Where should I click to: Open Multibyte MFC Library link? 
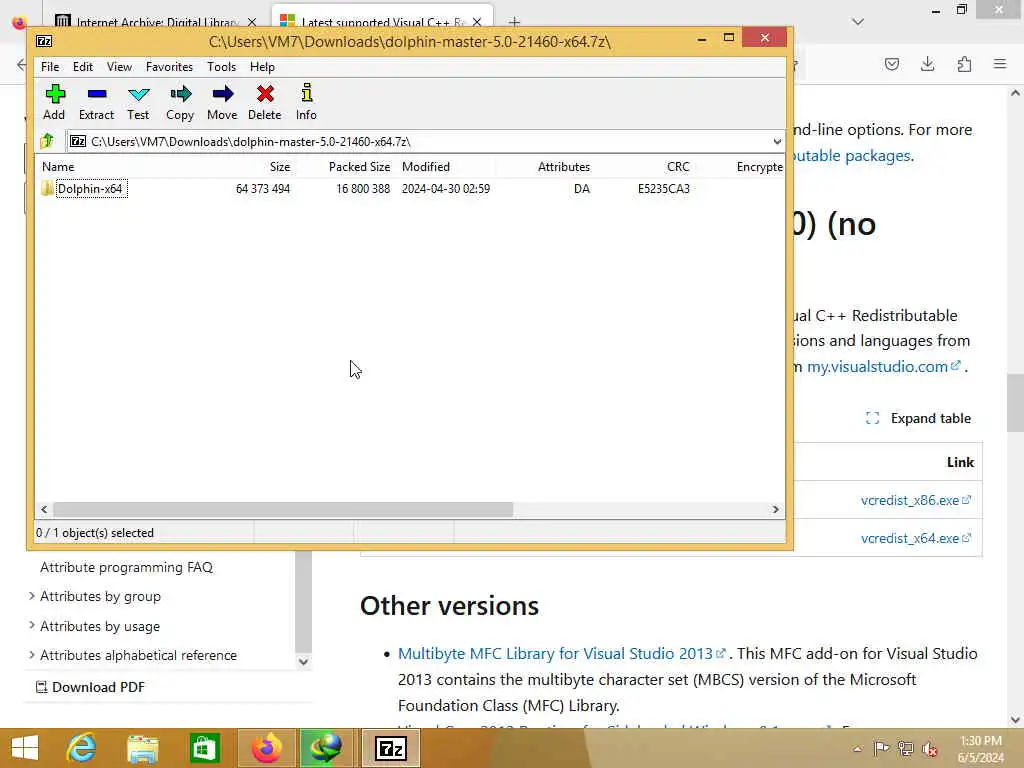pyautogui.click(x=562, y=654)
